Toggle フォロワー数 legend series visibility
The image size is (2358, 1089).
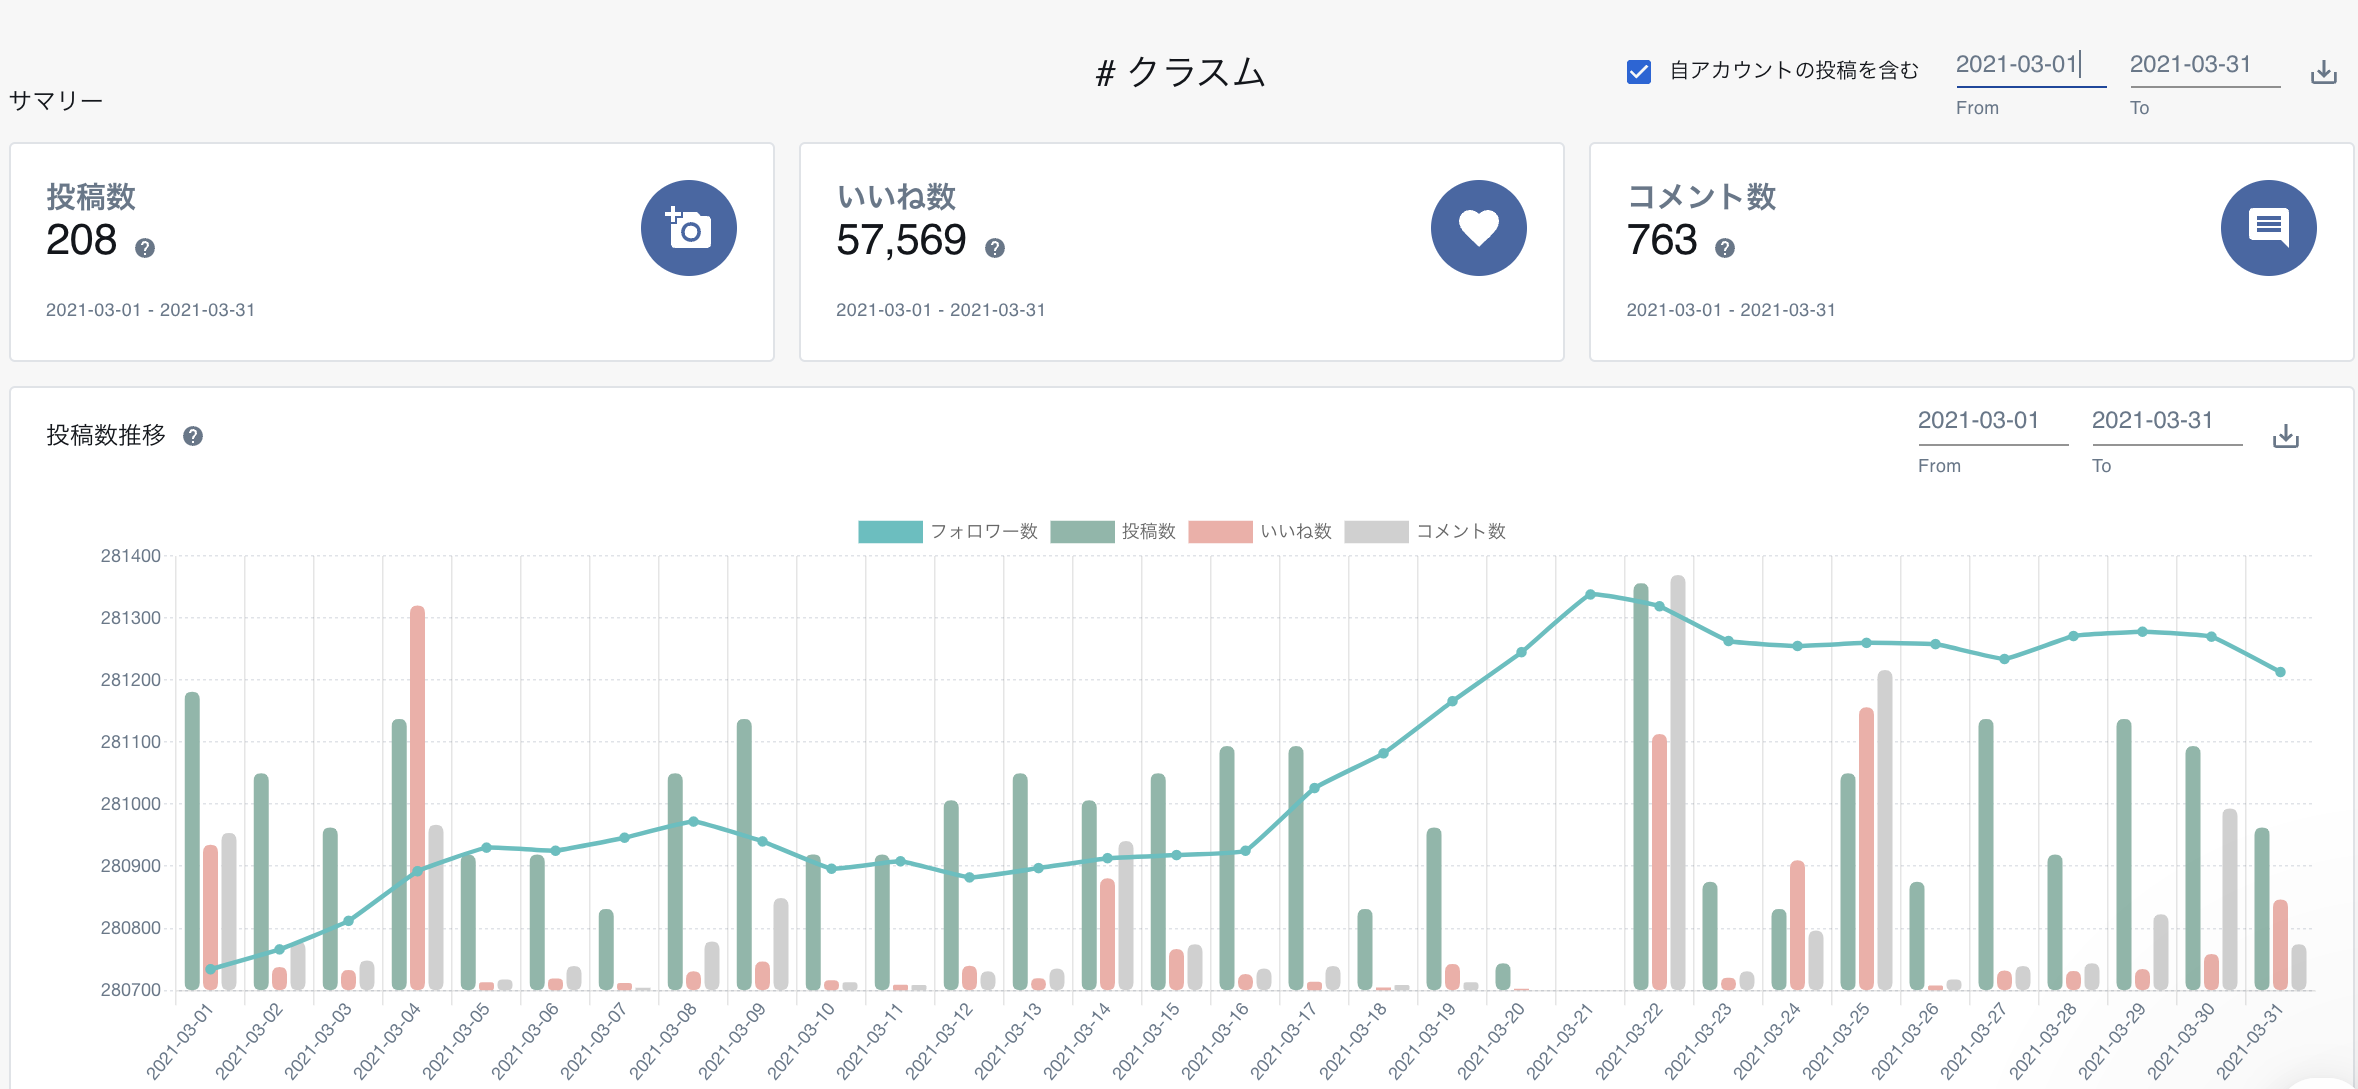[890, 531]
